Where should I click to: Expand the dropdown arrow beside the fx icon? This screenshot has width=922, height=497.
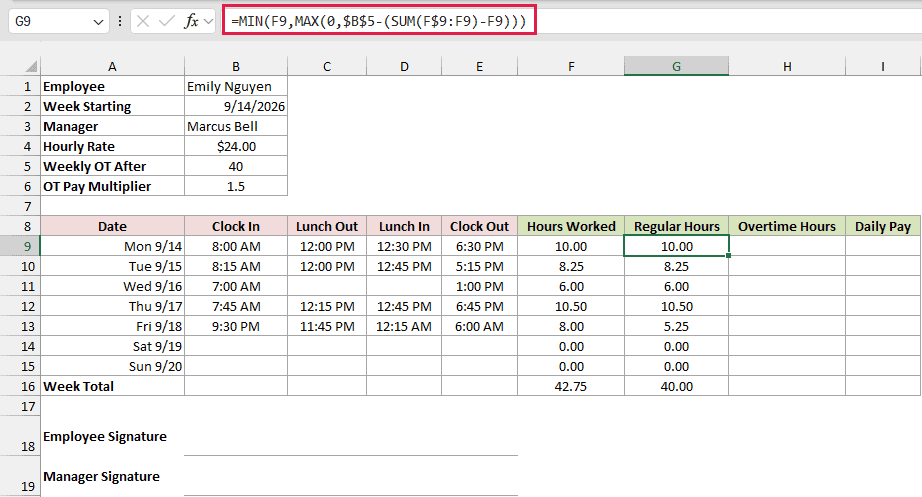pyautogui.click(x=208, y=22)
